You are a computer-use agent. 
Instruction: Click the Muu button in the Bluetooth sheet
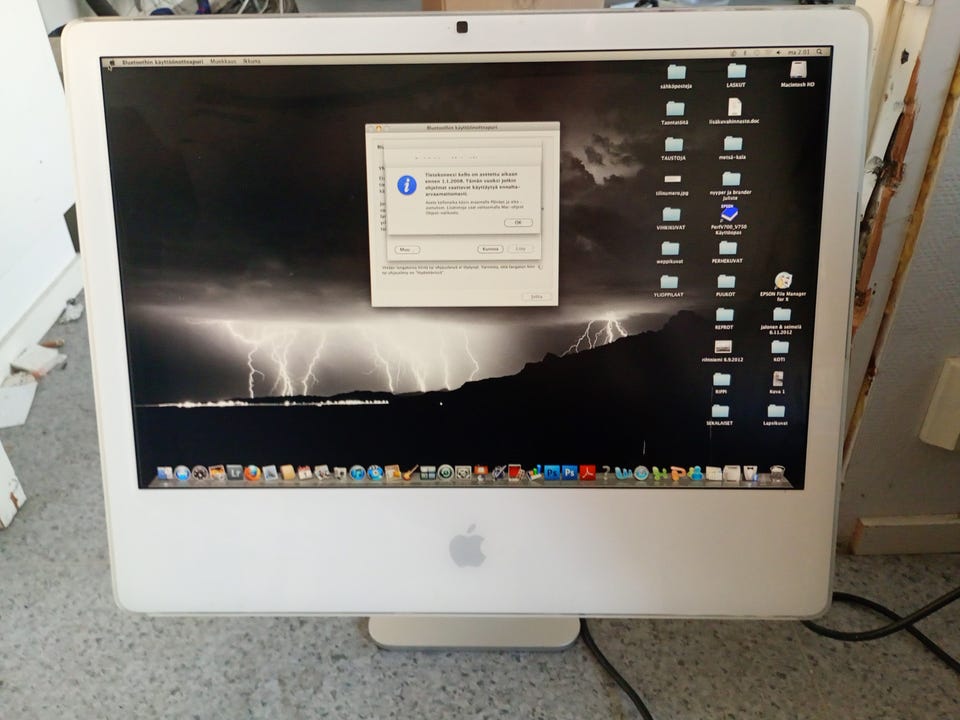pos(407,250)
